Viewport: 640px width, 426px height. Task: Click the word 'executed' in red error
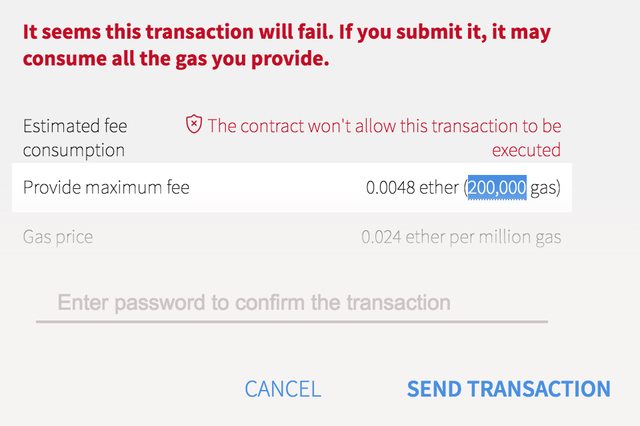526,150
